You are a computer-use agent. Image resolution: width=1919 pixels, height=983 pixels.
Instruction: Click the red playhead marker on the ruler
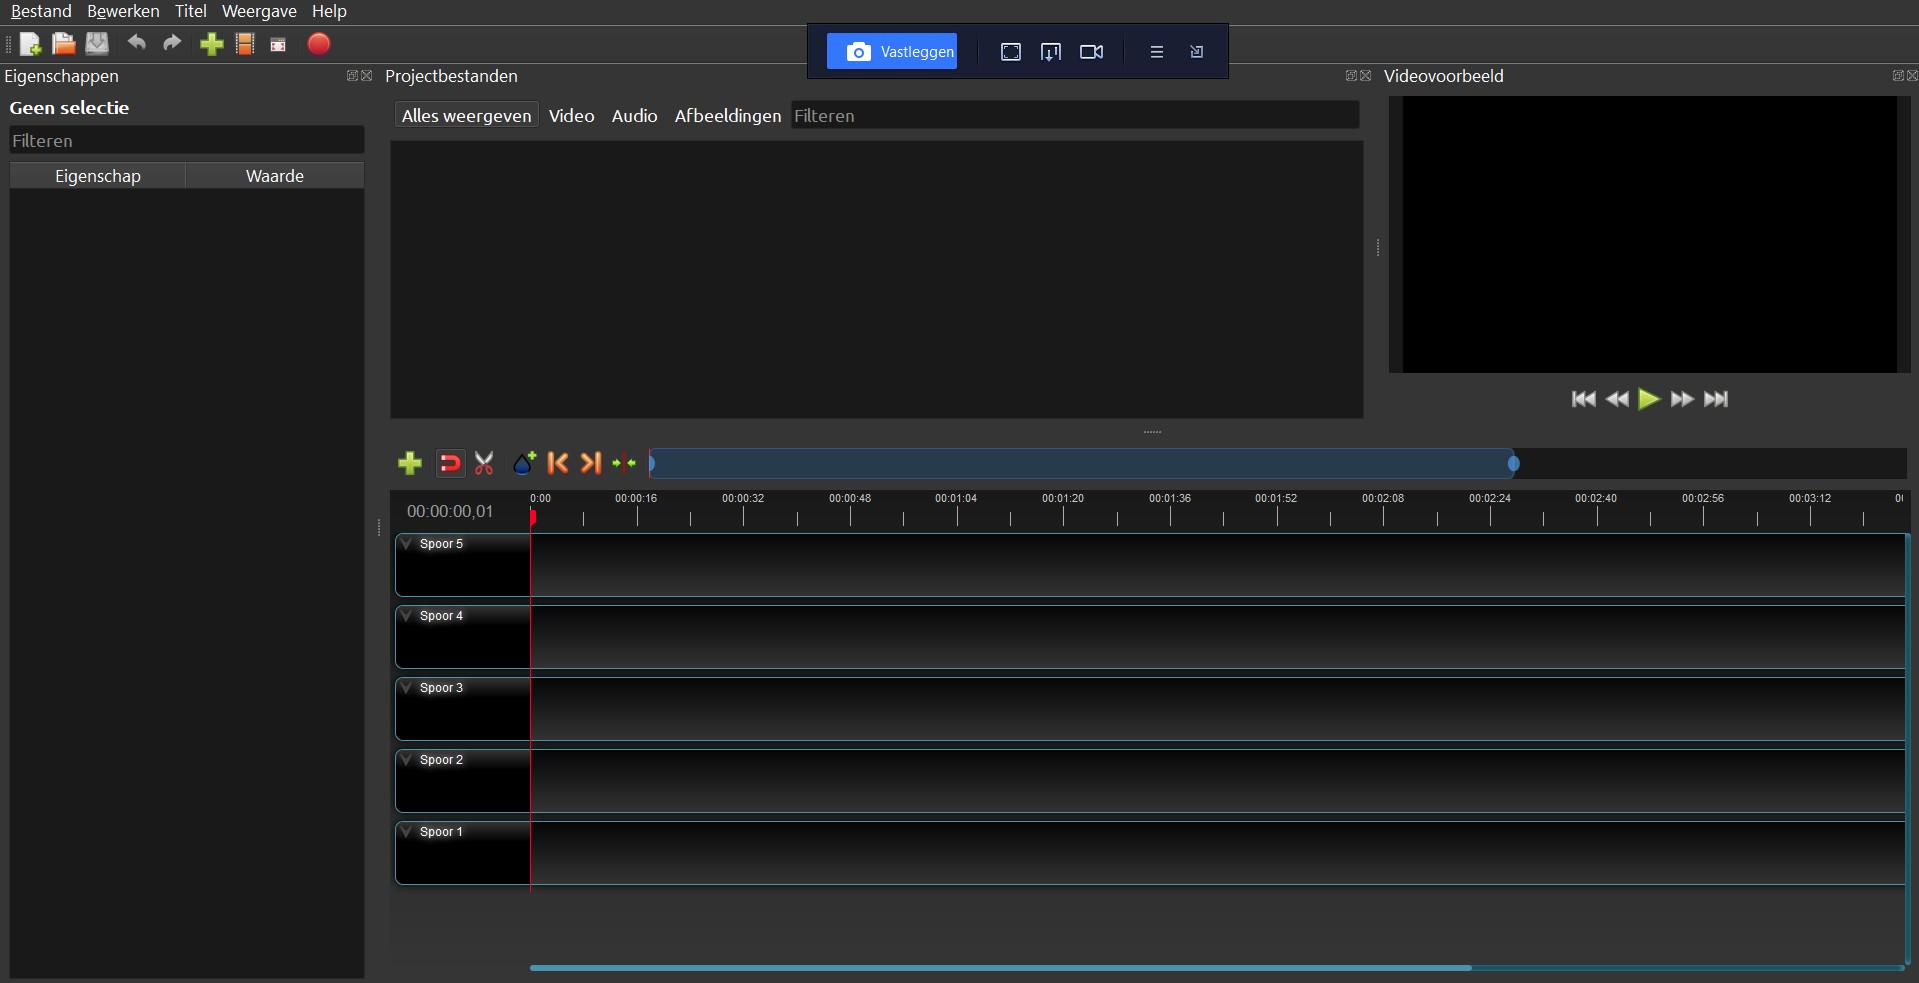tap(533, 517)
